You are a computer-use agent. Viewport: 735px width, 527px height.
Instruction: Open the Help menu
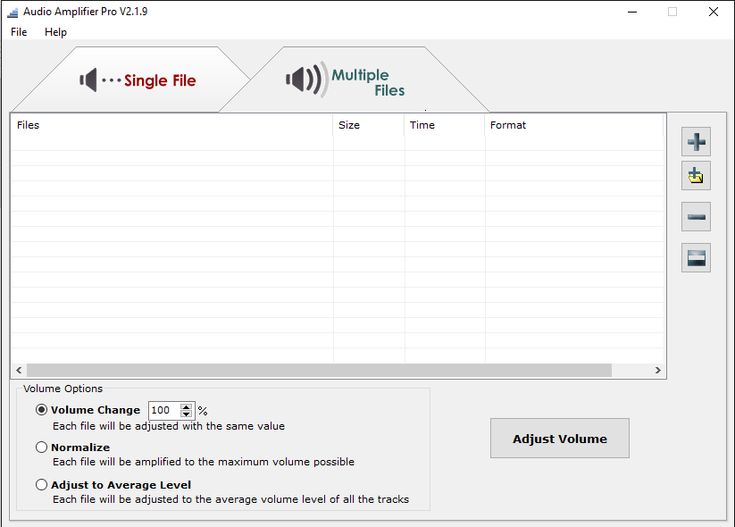point(56,32)
